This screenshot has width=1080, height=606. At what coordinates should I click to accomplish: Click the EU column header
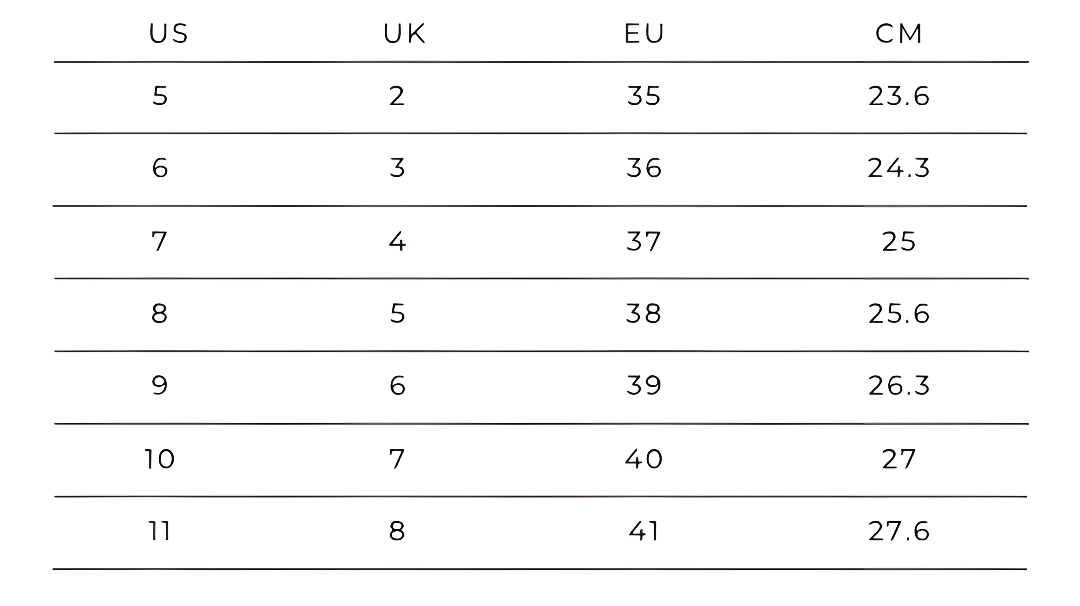tap(644, 34)
